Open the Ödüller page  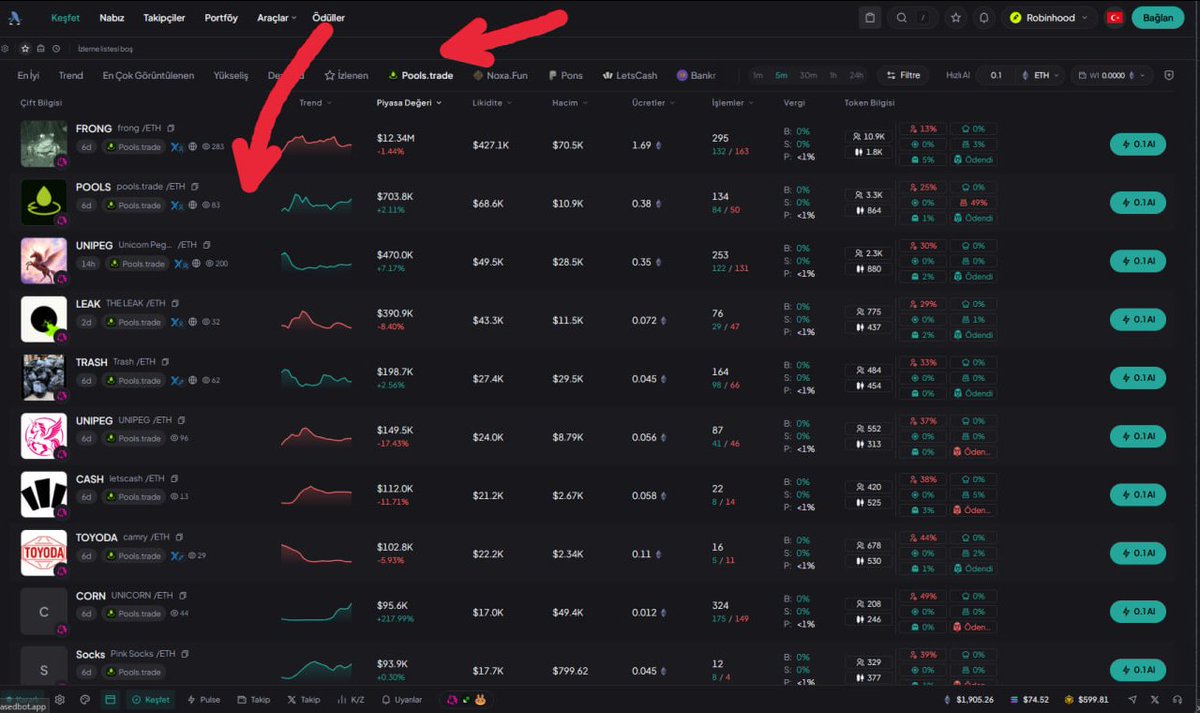tap(328, 18)
